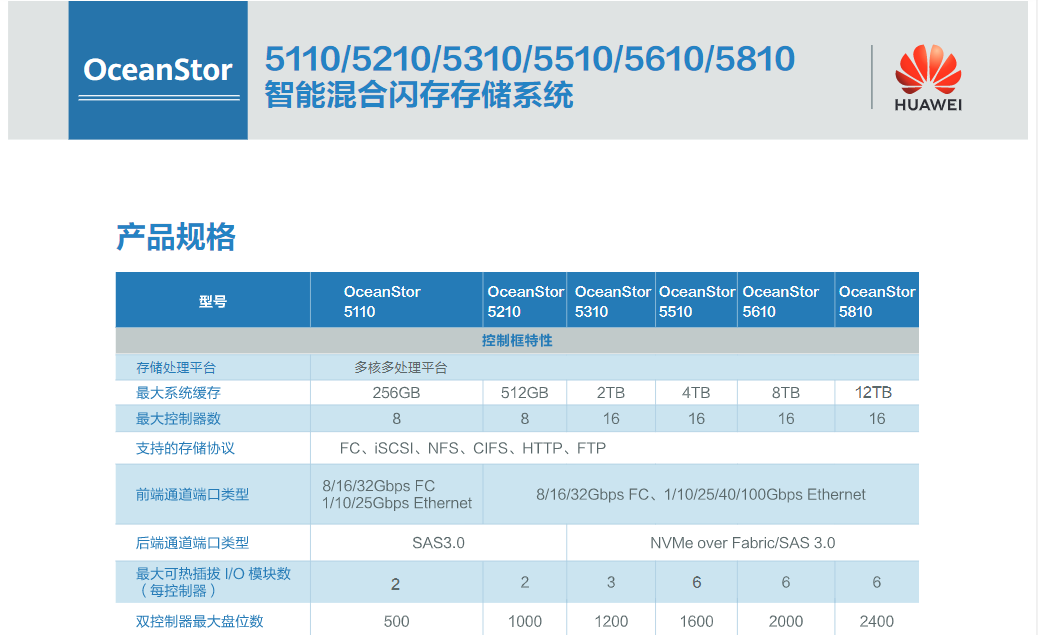Image resolution: width=1038 pixels, height=635 pixels.
Task: Select the 5110/5210/5310/5510/5610/5810 title text
Action: click(529, 59)
